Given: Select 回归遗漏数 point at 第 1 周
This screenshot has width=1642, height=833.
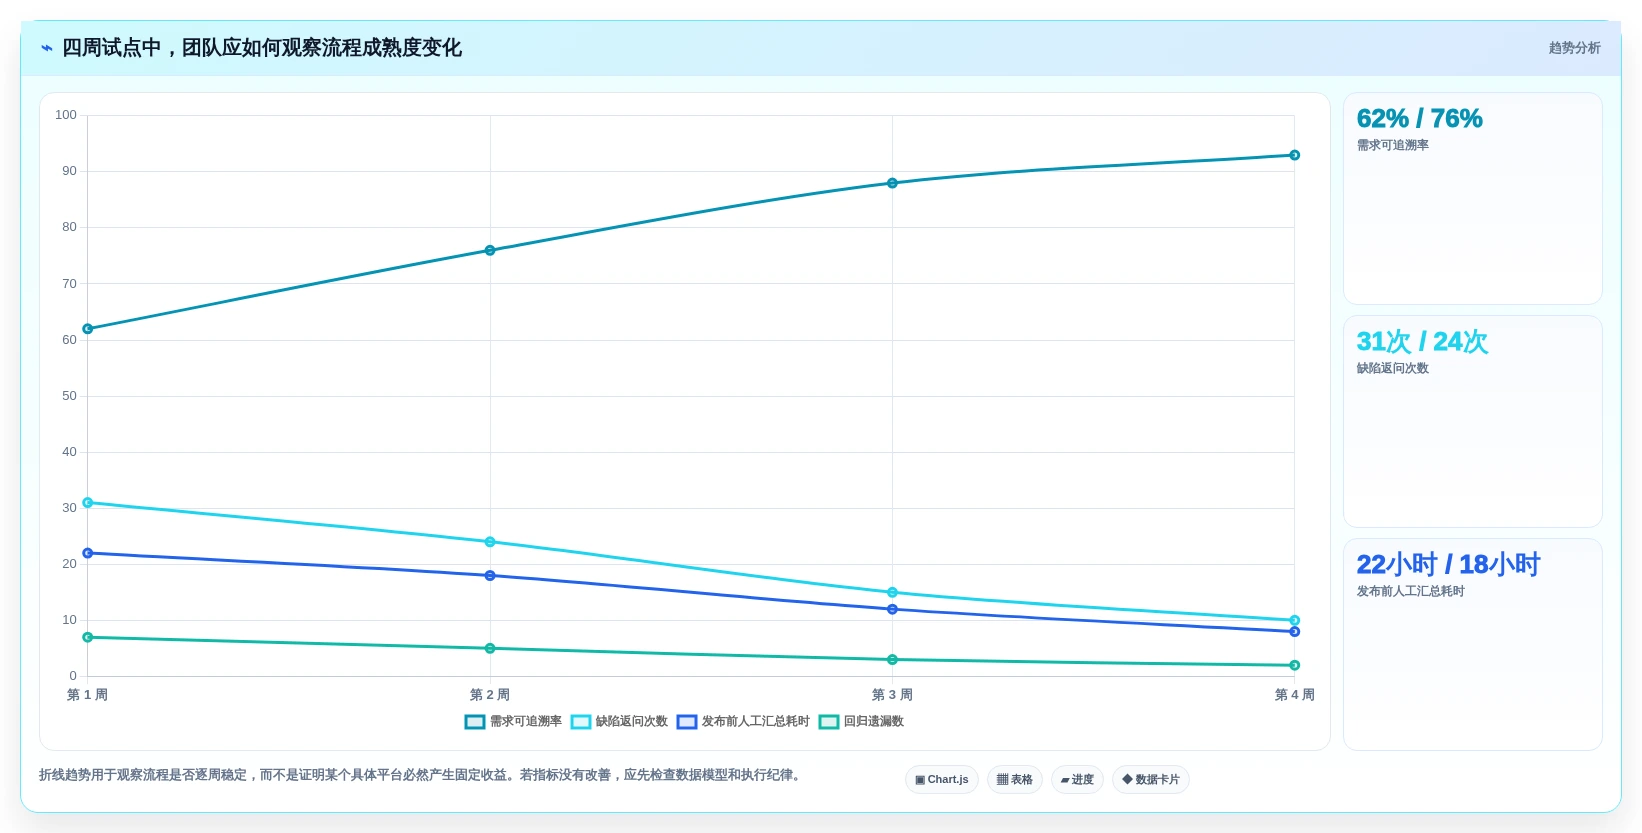Looking at the screenshot, I should [x=88, y=637].
